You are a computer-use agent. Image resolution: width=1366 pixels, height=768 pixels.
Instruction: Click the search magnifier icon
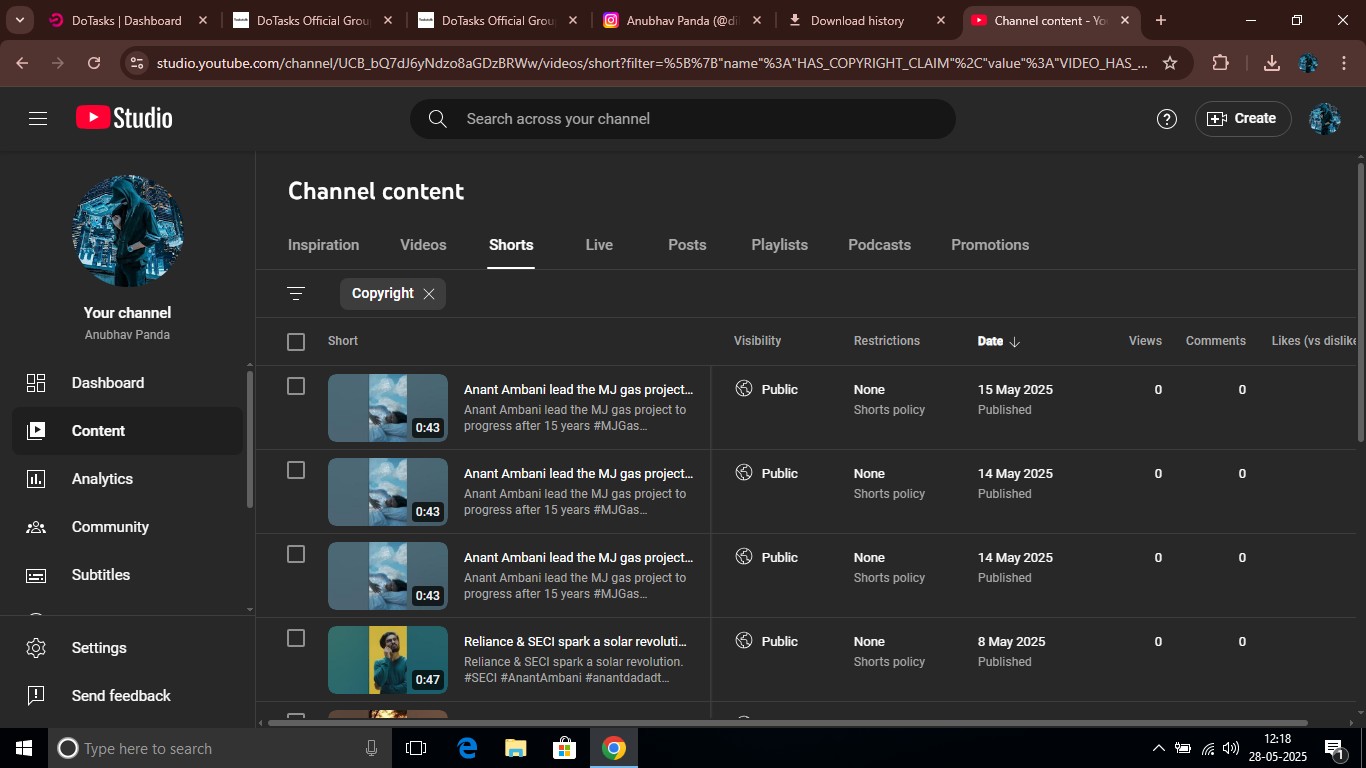click(437, 119)
